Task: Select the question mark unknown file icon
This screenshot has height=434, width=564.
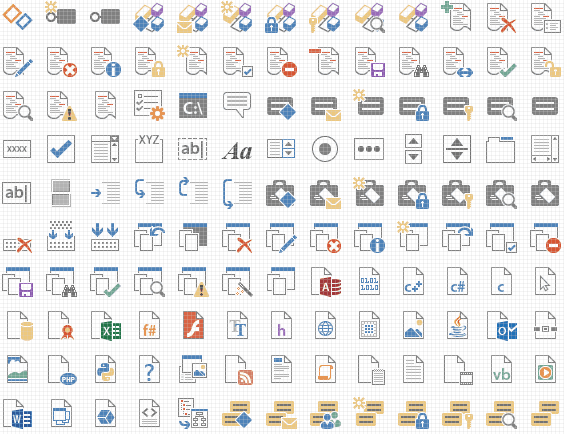Action: click(149, 369)
